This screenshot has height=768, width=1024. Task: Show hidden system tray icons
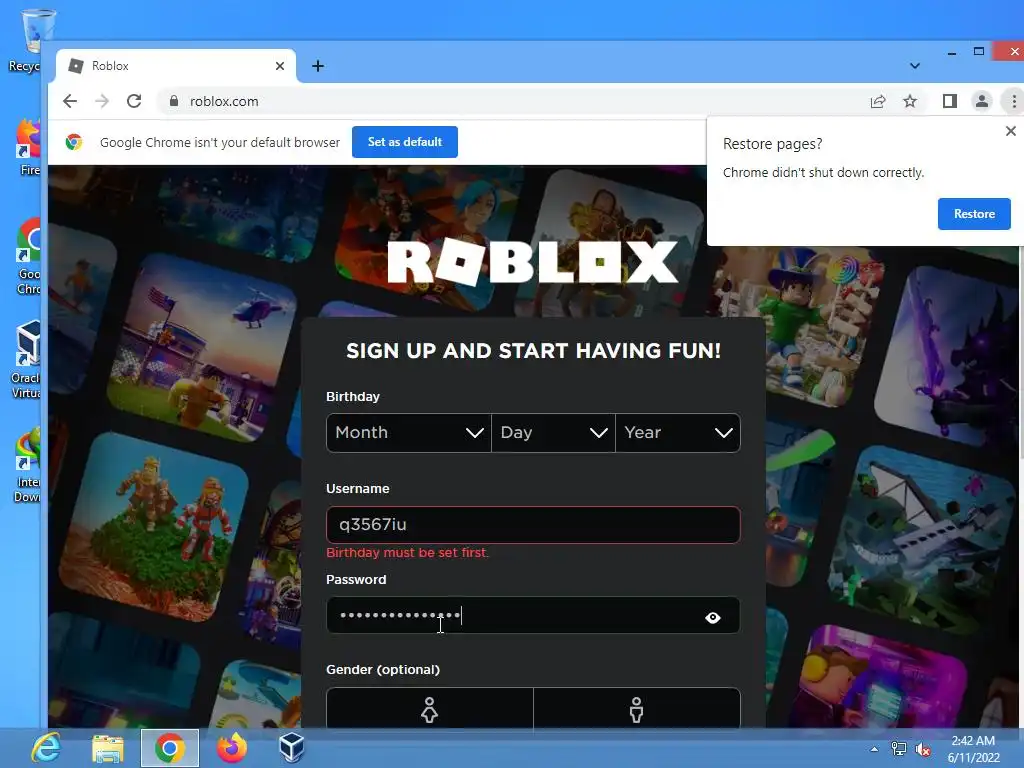click(x=874, y=750)
